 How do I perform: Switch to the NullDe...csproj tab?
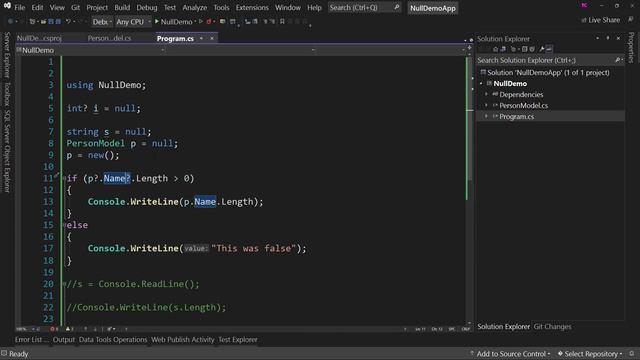[x=39, y=38]
